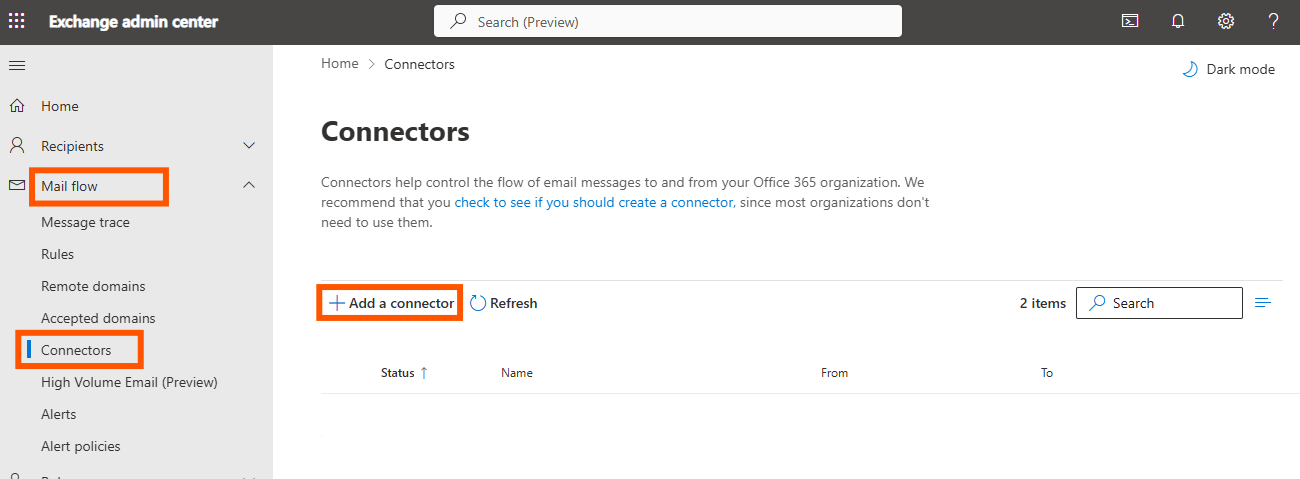Open the app launcher waffle icon
Image resolution: width=1300 pixels, height=479 pixels.
point(17,21)
